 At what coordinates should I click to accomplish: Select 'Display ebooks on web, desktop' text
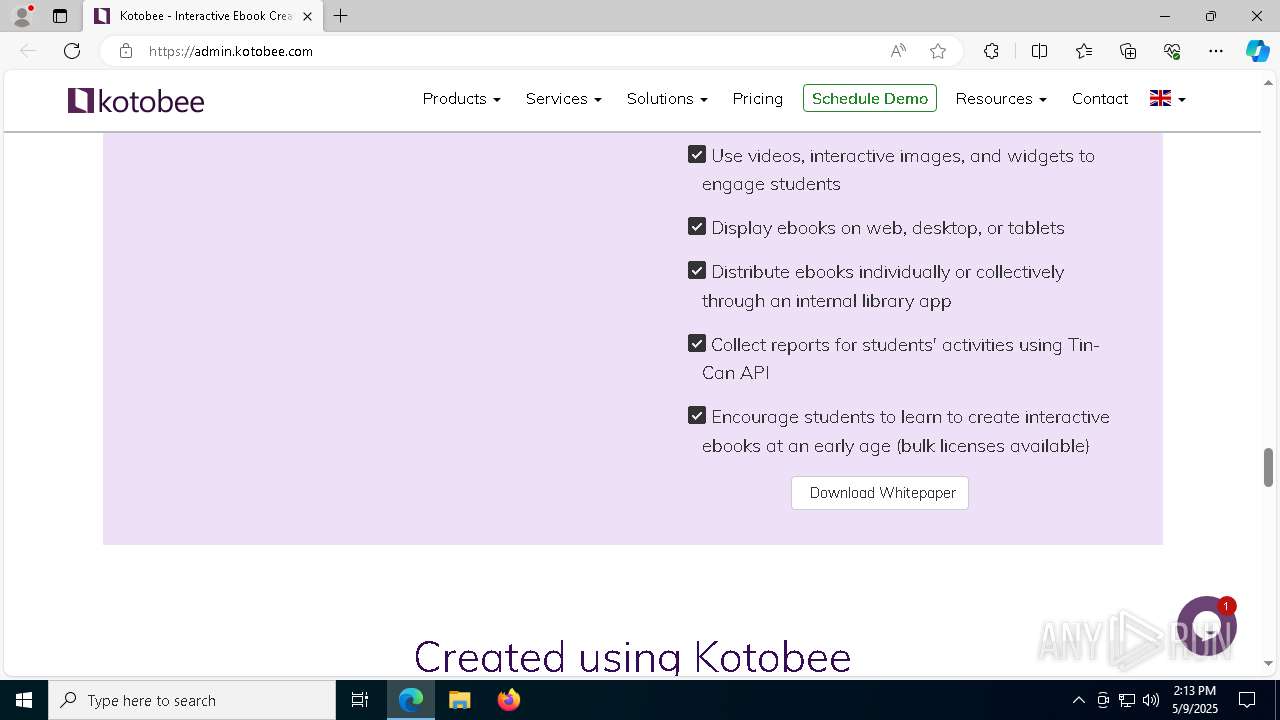tap(846, 228)
